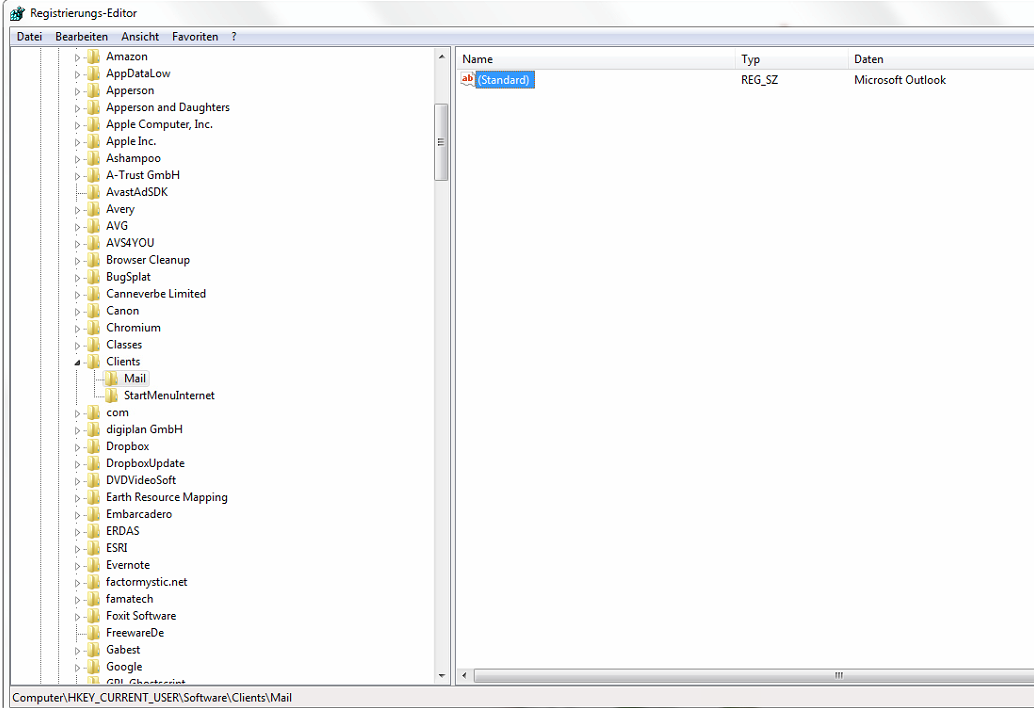The height and width of the screenshot is (708, 1034).
Task: Collapse the Clients key
Action: (x=77, y=363)
